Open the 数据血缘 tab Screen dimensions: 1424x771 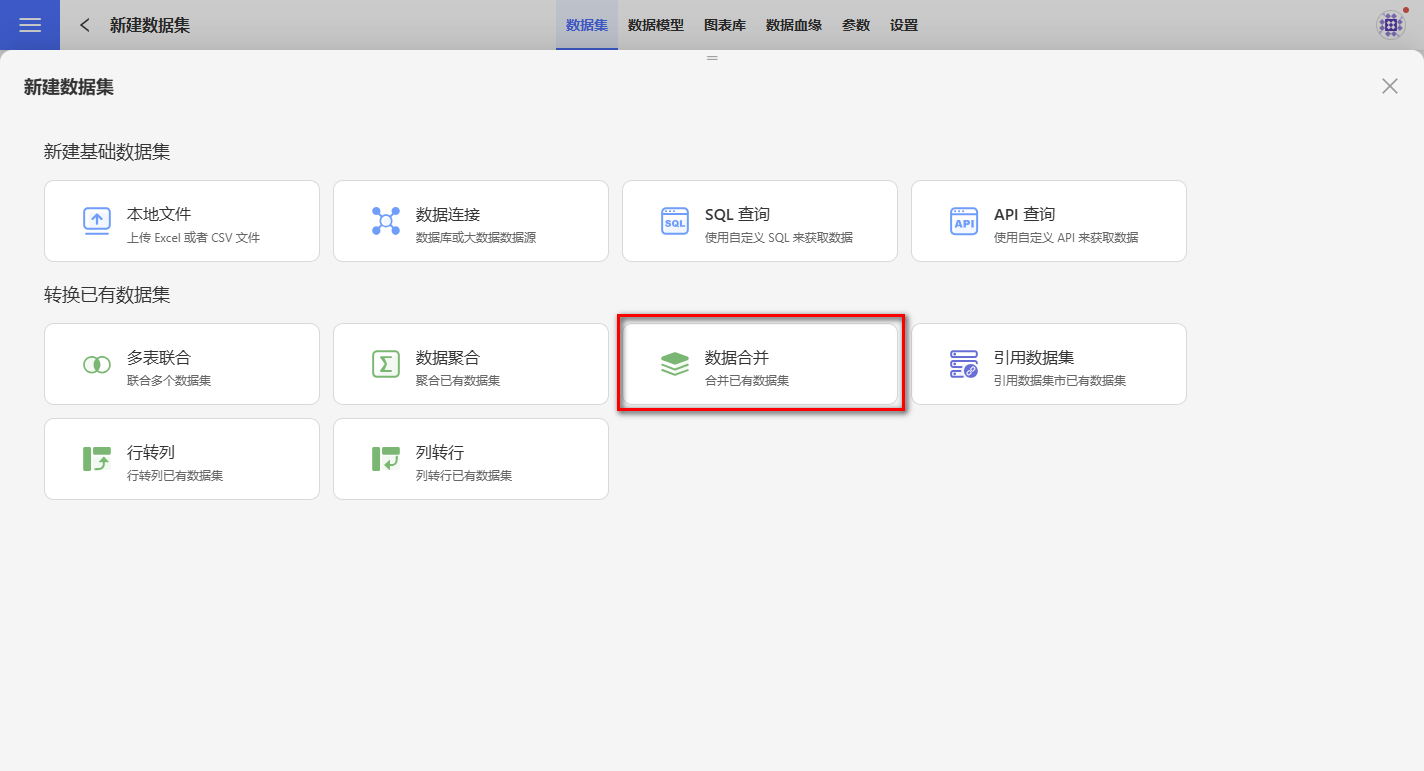tap(794, 25)
